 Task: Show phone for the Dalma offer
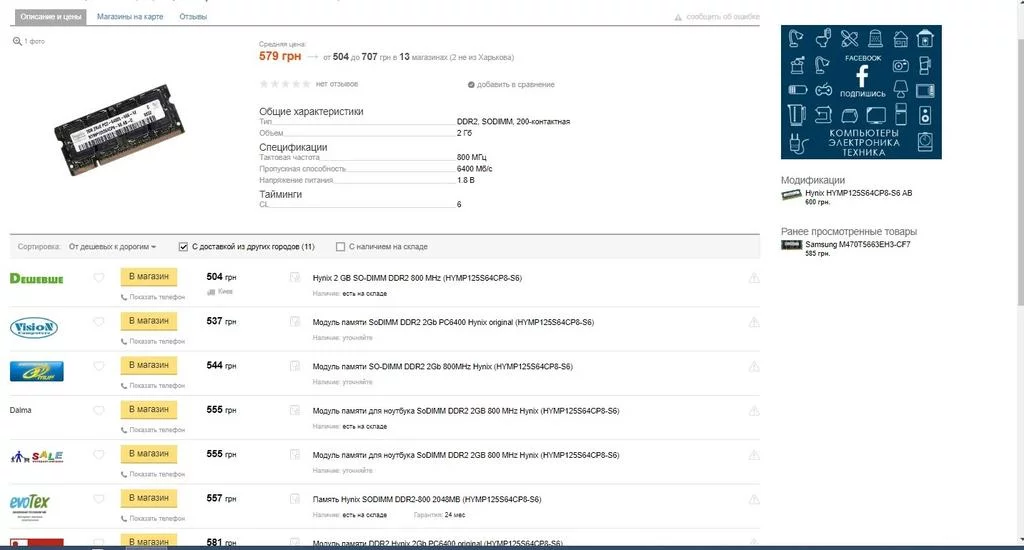[153, 430]
